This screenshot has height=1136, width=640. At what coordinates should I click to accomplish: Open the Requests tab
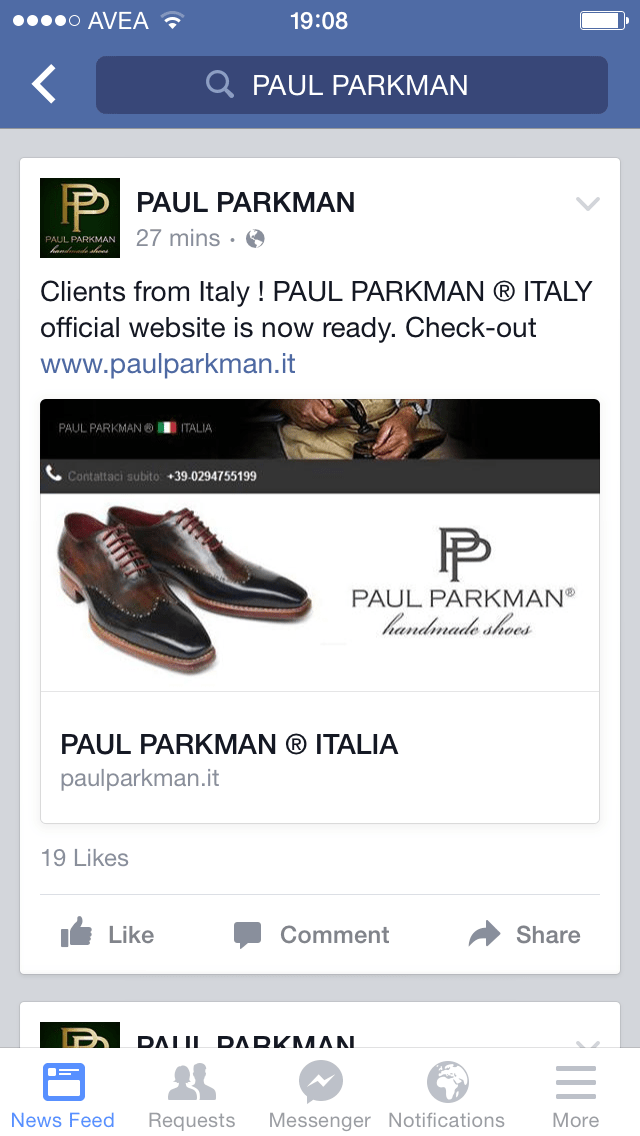[x=191, y=1094]
